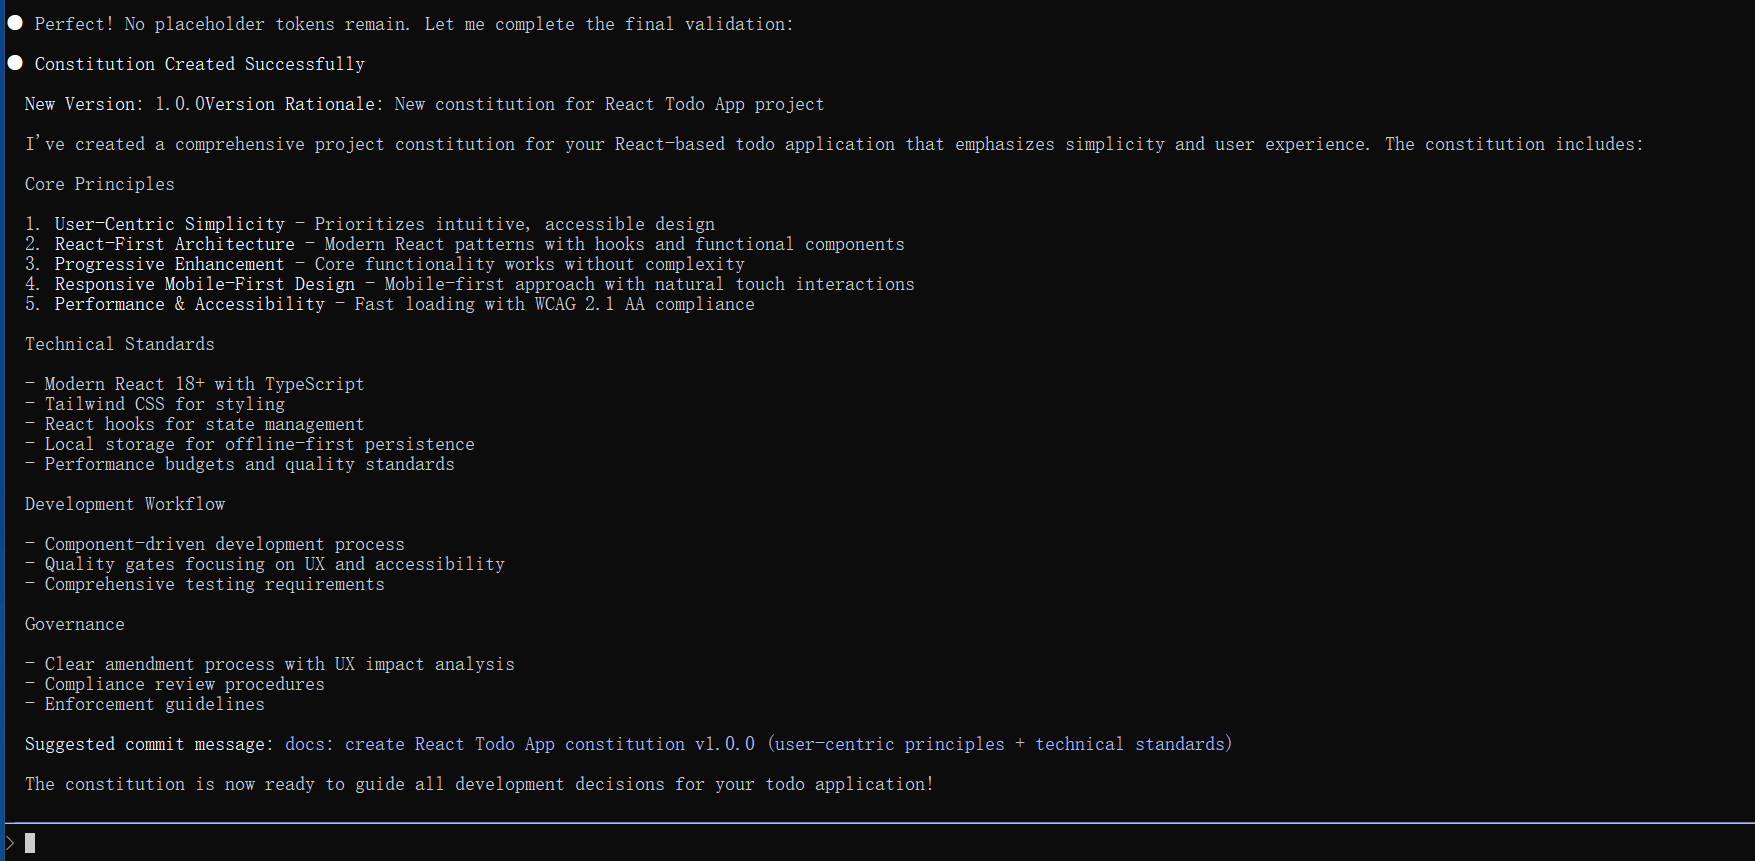The width and height of the screenshot is (1755, 861).
Task: Click the "Compliance review procedures" line
Action: (x=184, y=684)
